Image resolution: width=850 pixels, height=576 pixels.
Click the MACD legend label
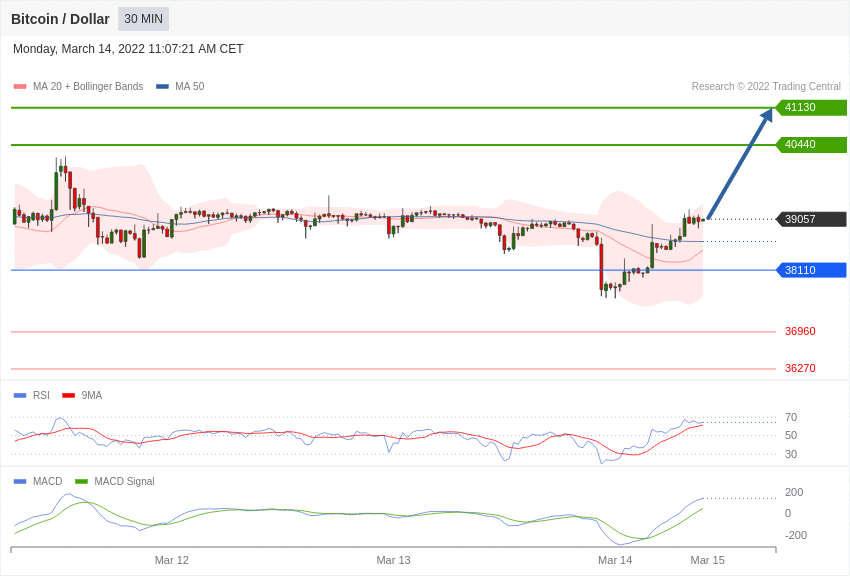[x=48, y=481]
